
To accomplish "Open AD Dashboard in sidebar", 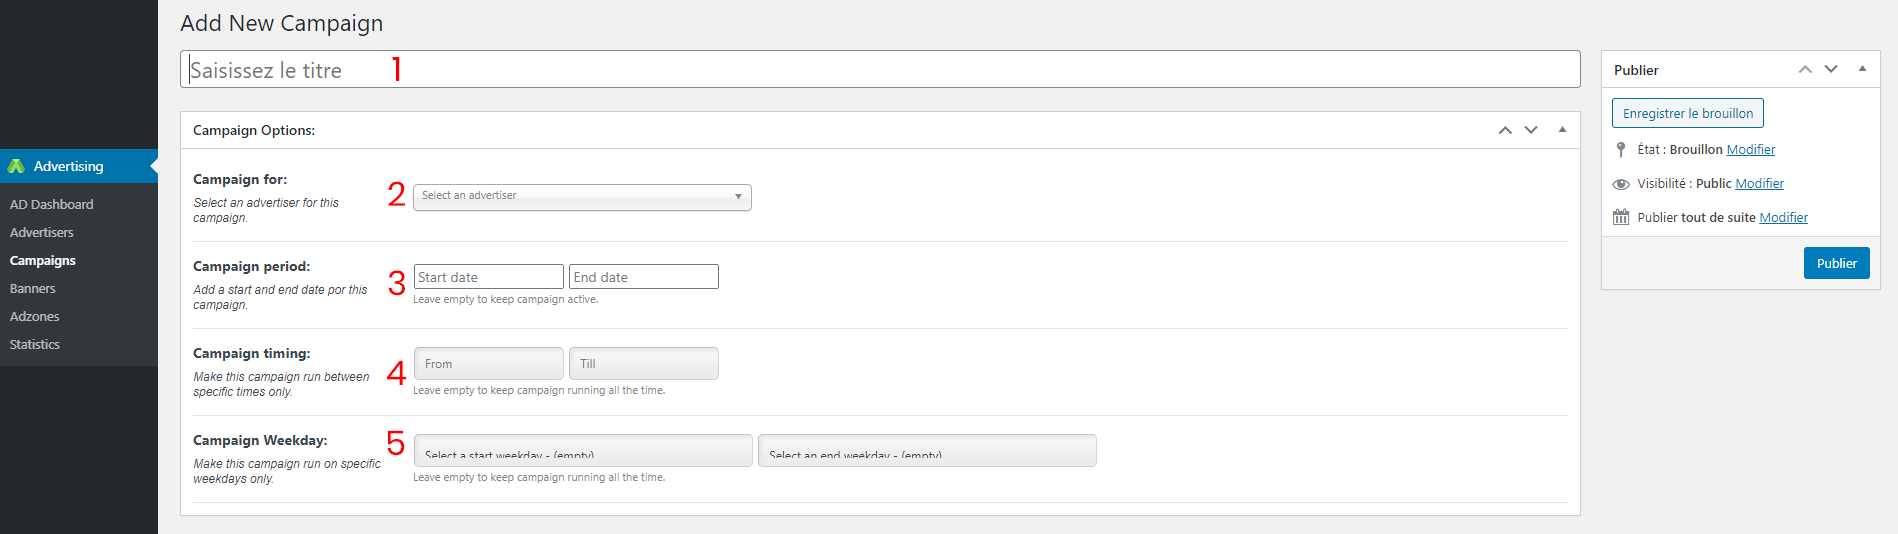I will pyautogui.click(x=52, y=204).
